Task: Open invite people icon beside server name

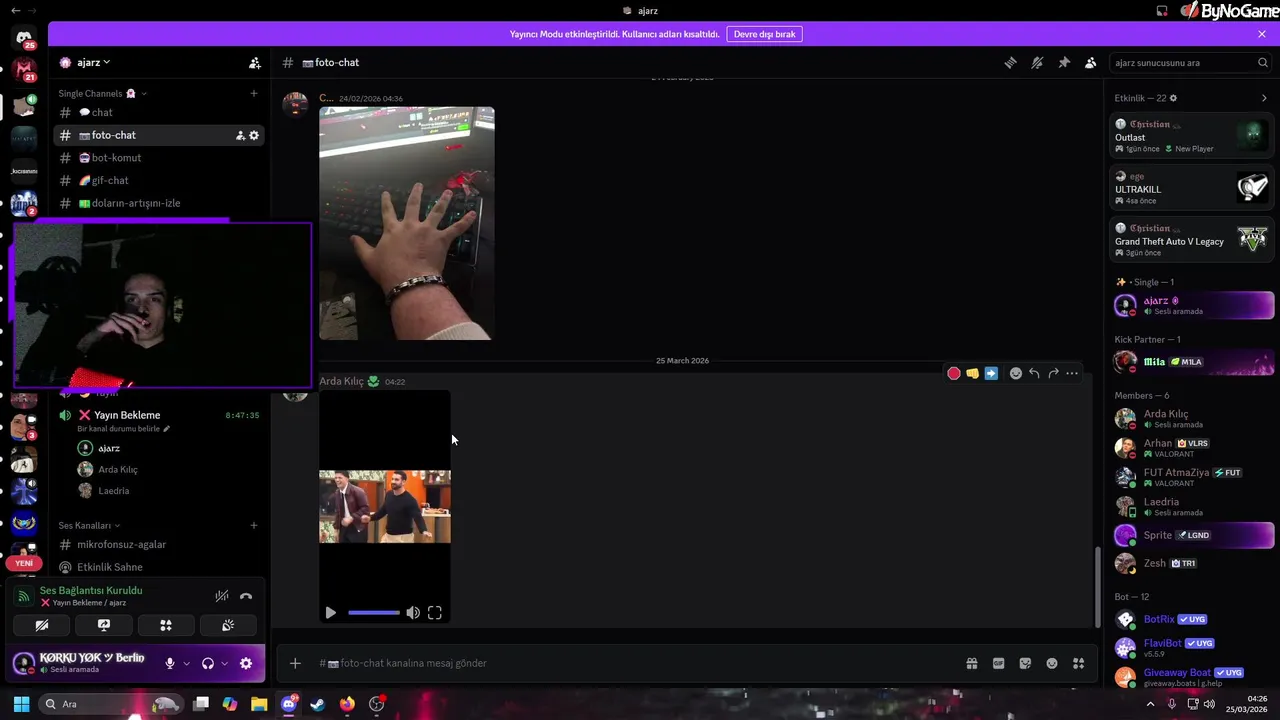Action: click(255, 62)
